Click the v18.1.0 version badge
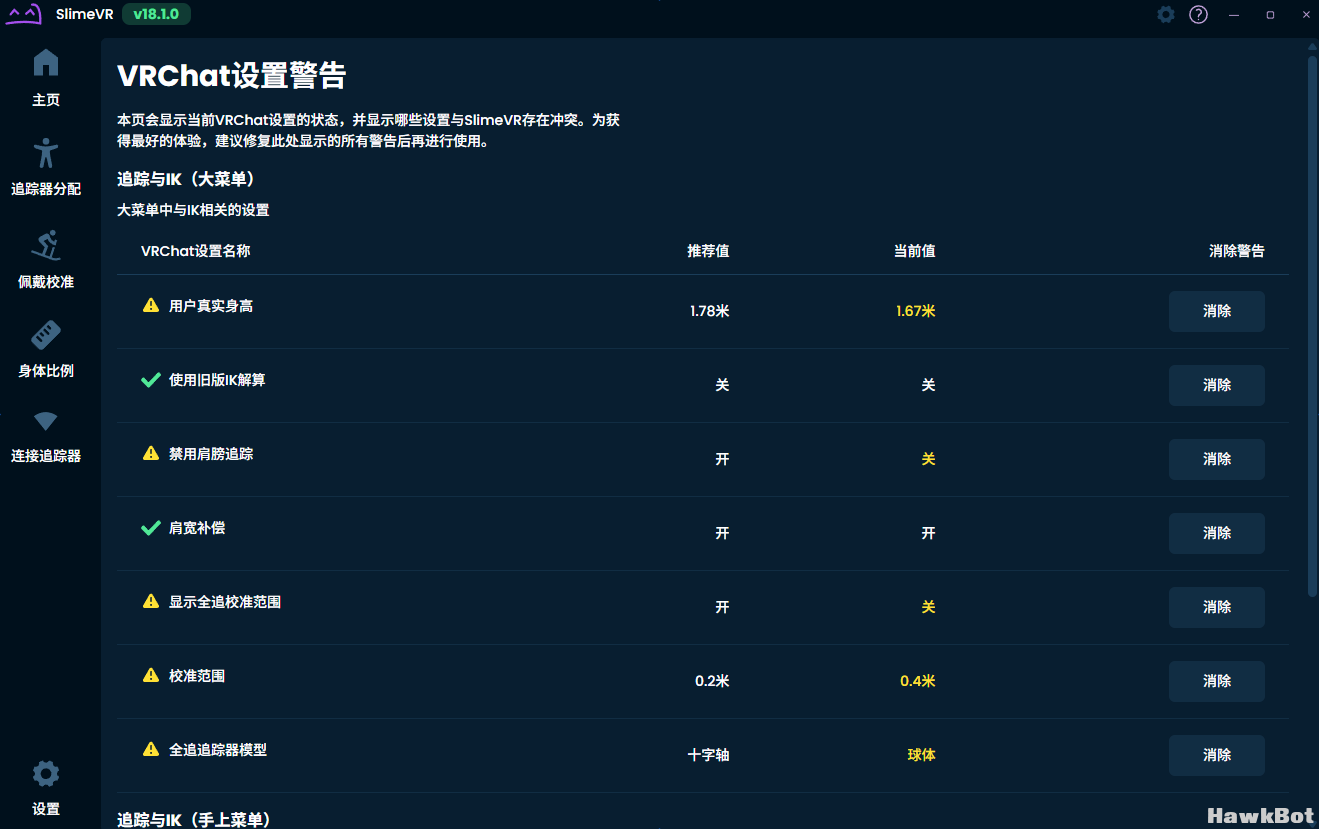 [156, 14]
